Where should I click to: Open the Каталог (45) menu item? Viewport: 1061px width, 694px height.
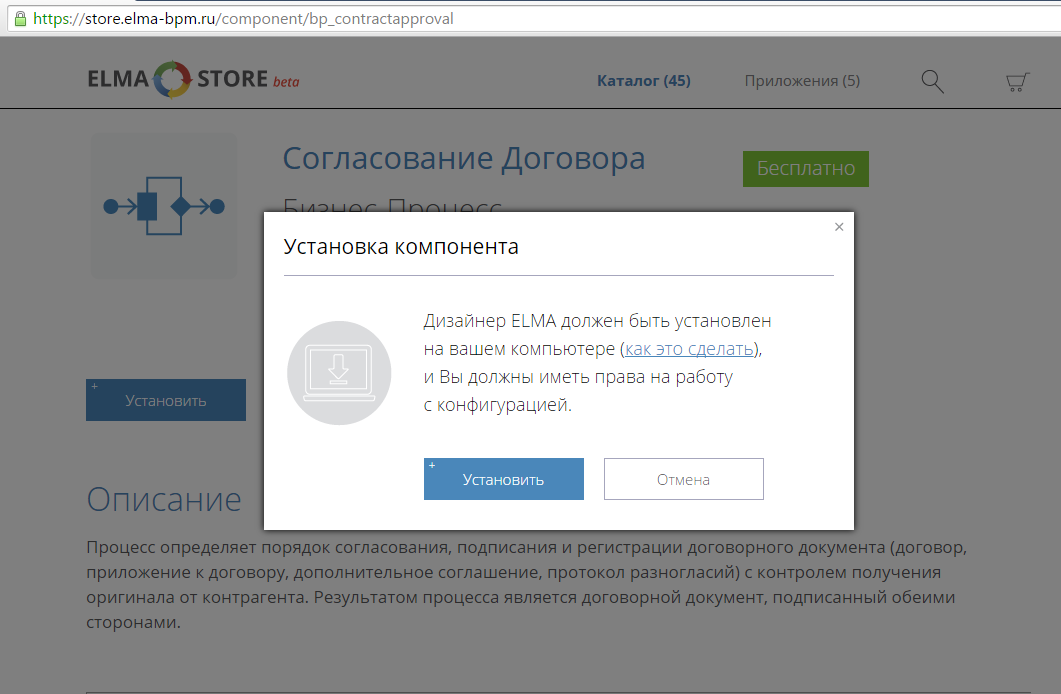[x=644, y=80]
